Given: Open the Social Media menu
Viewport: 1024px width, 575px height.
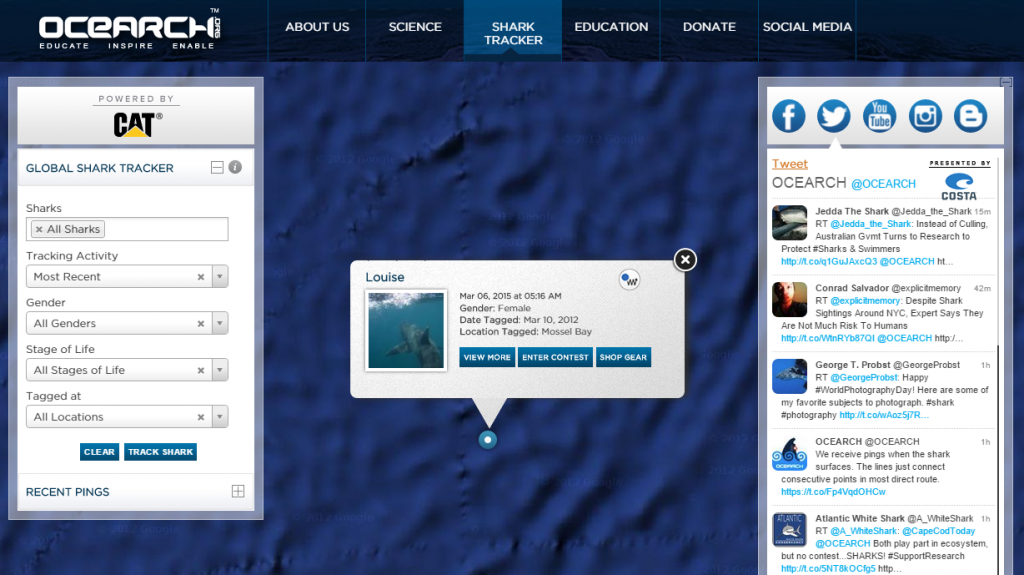Looking at the screenshot, I should [x=807, y=27].
